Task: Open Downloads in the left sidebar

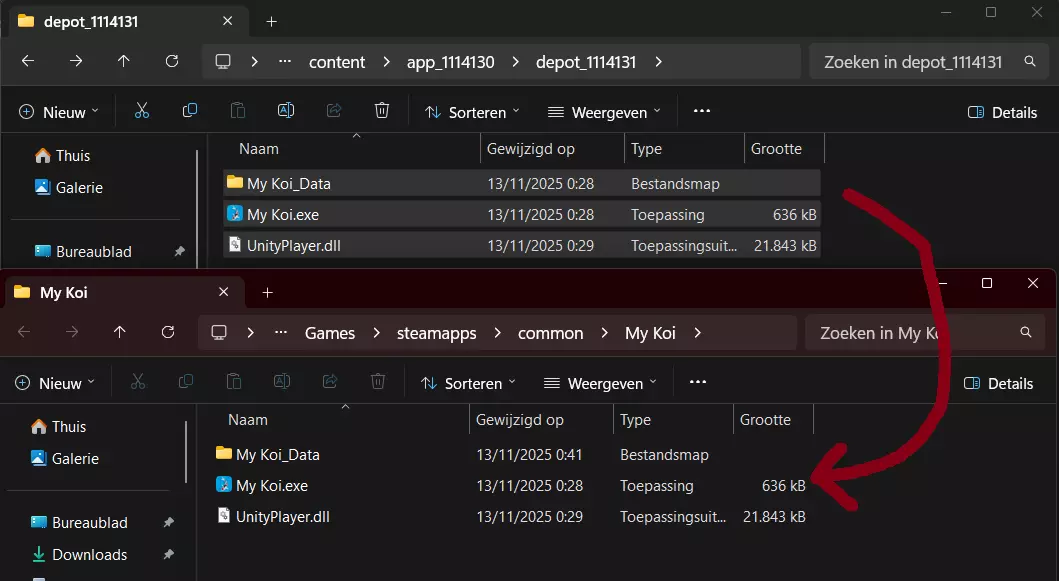Action: [89, 554]
